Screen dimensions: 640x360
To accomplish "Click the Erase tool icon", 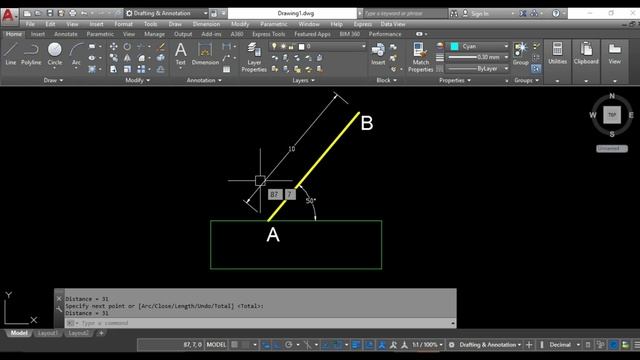I will [x=161, y=47].
